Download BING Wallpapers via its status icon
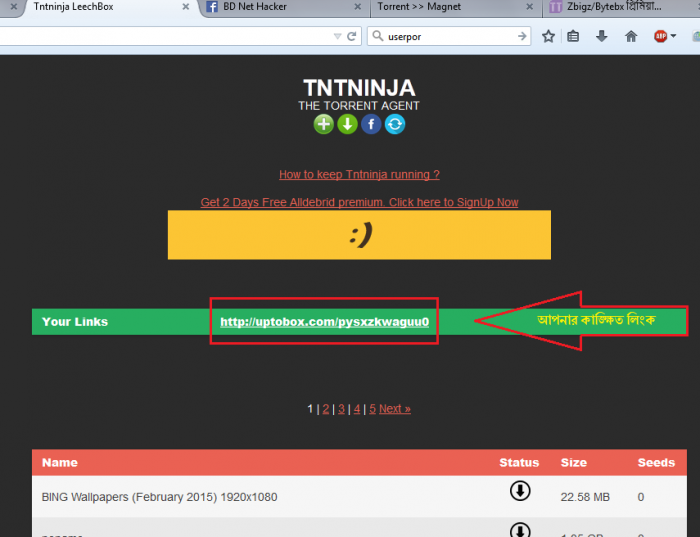 [x=520, y=491]
